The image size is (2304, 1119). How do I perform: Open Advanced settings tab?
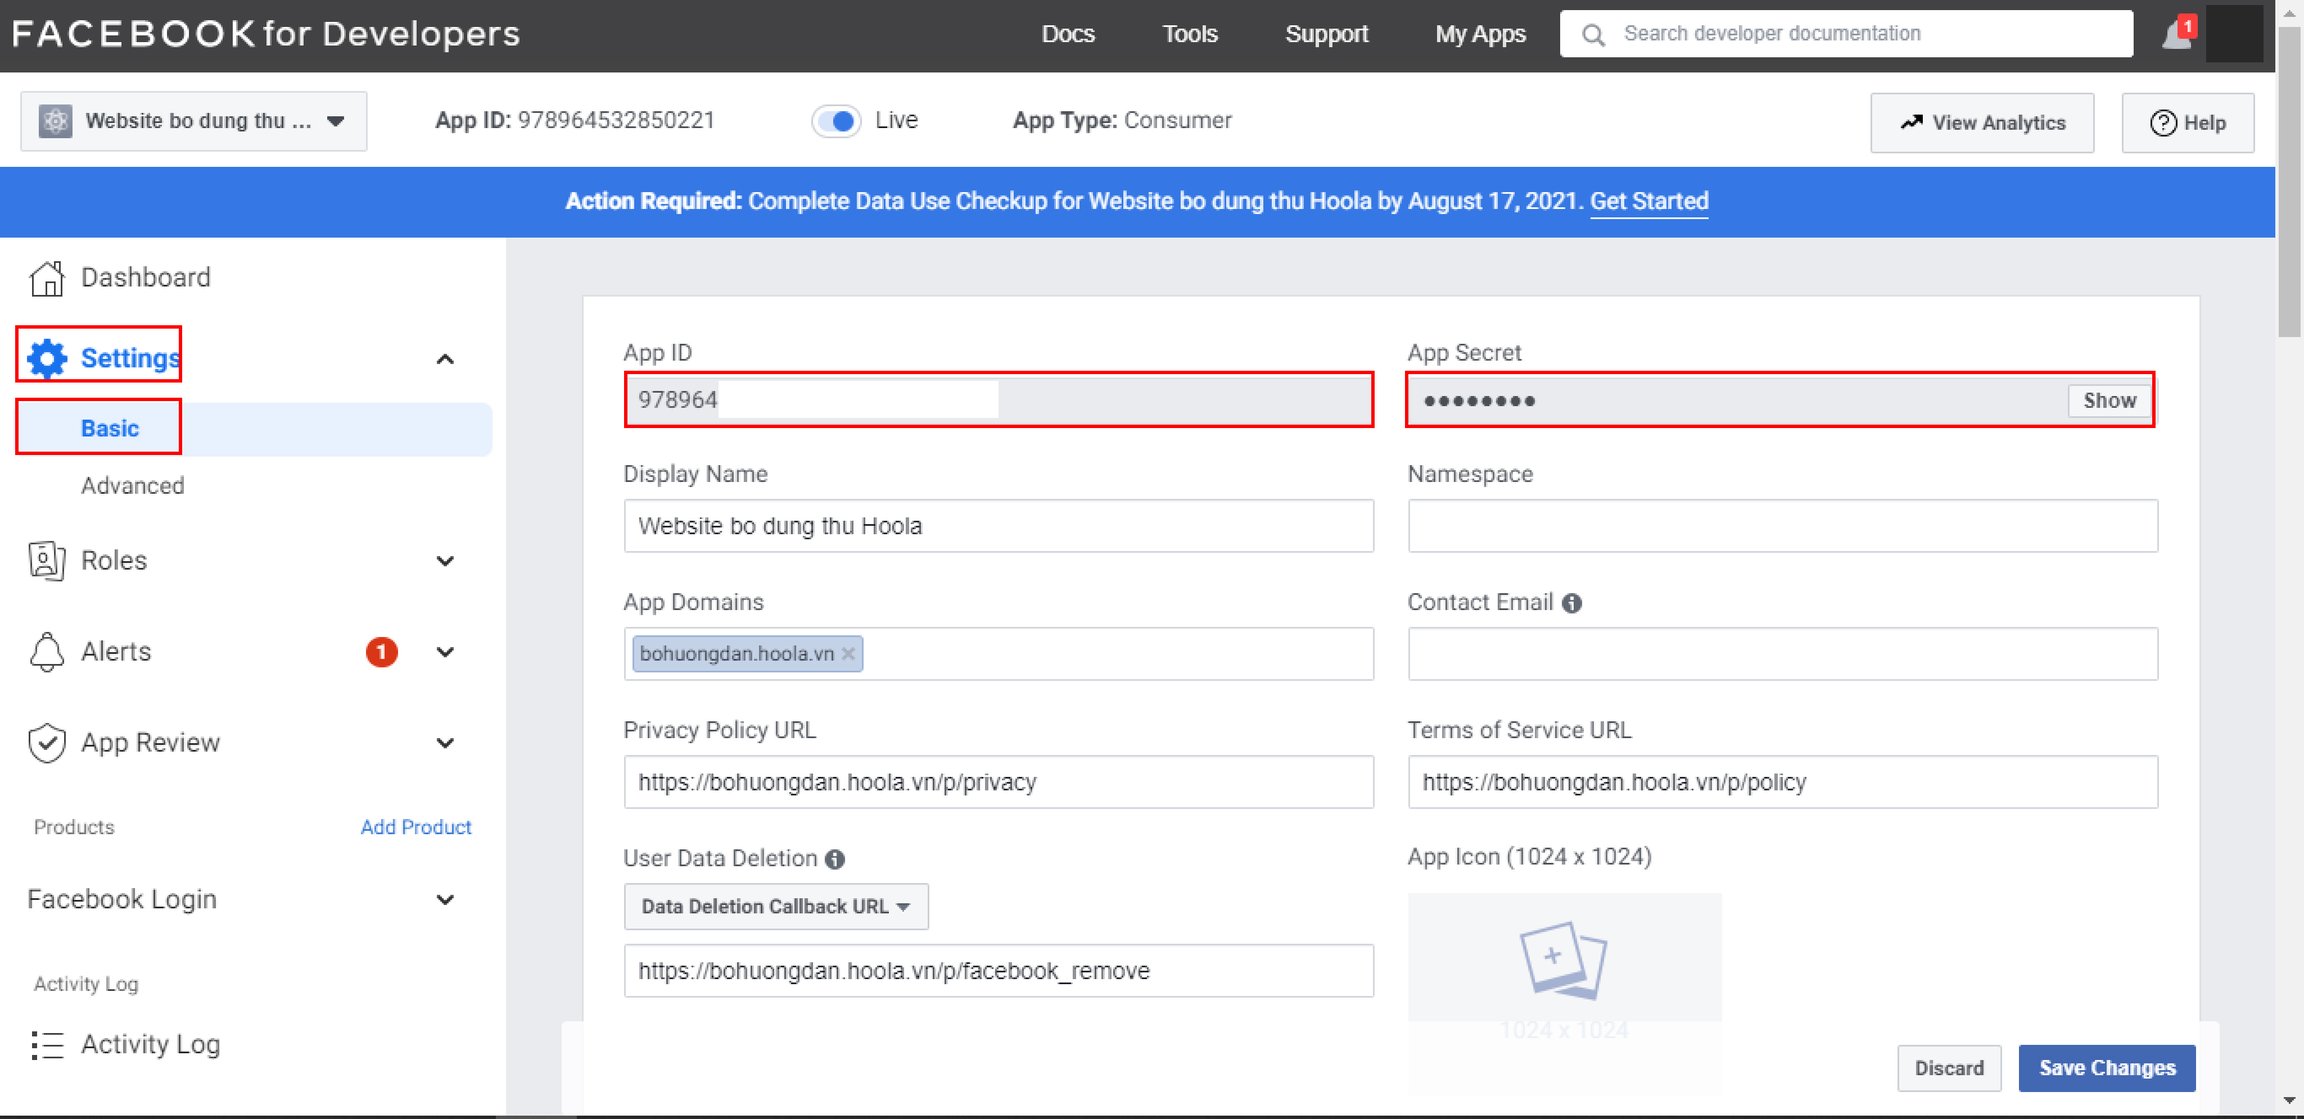pyautogui.click(x=133, y=486)
